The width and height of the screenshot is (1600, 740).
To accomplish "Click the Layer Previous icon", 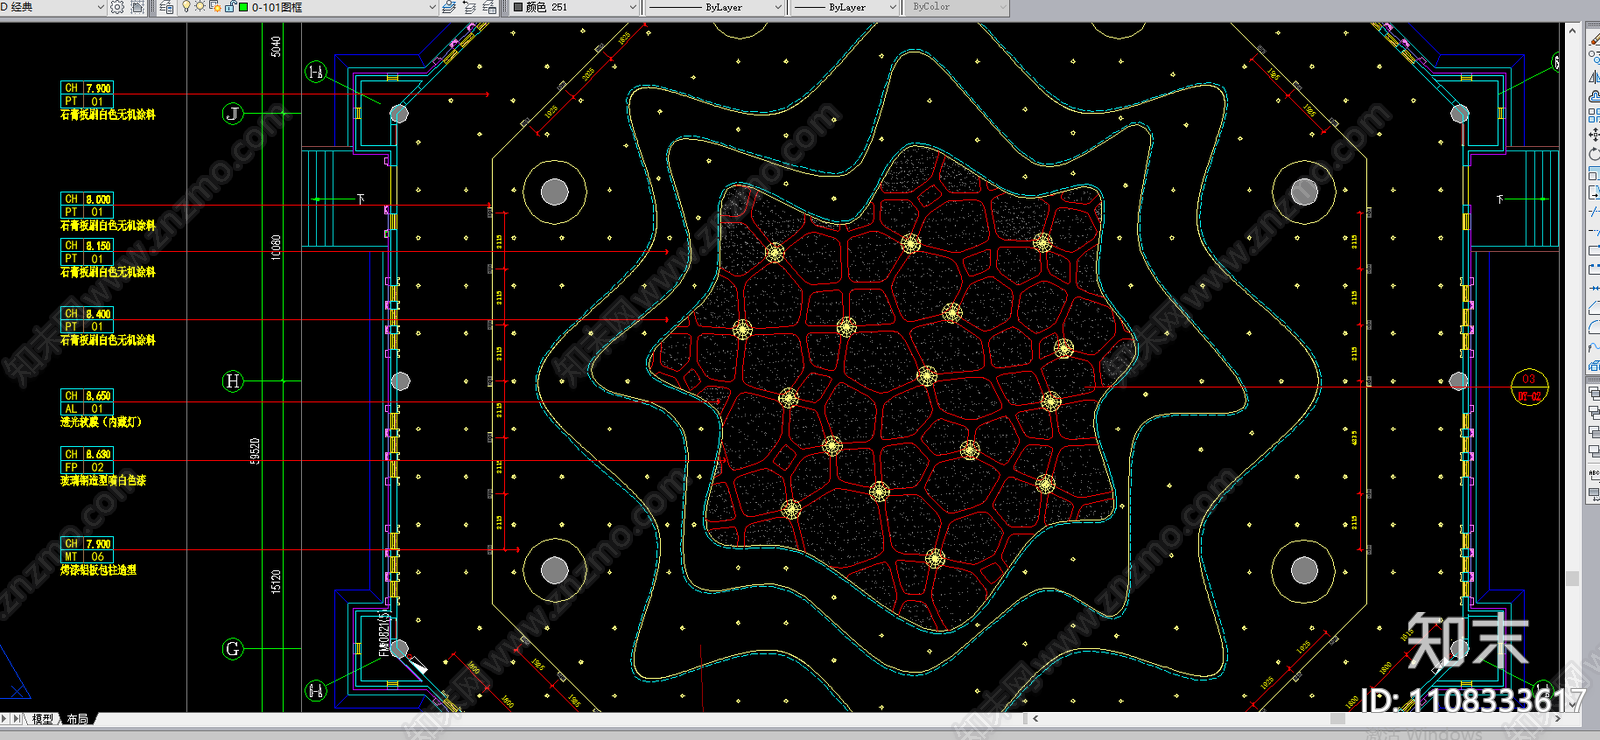I will coord(469,7).
